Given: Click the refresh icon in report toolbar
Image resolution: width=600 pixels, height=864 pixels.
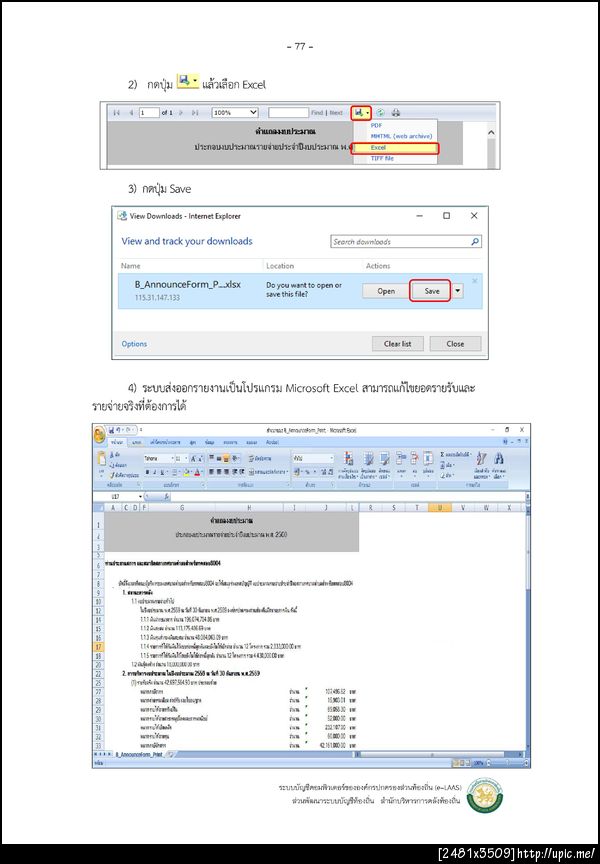Looking at the screenshot, I should click(380, 113).
